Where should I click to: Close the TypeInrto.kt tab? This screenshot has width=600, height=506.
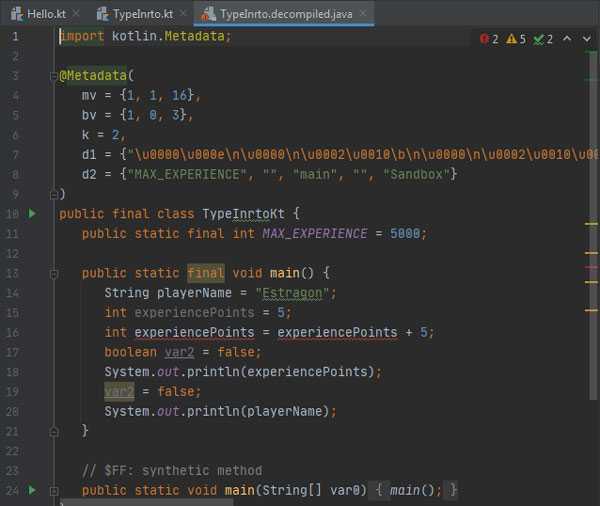coord(184,13)
